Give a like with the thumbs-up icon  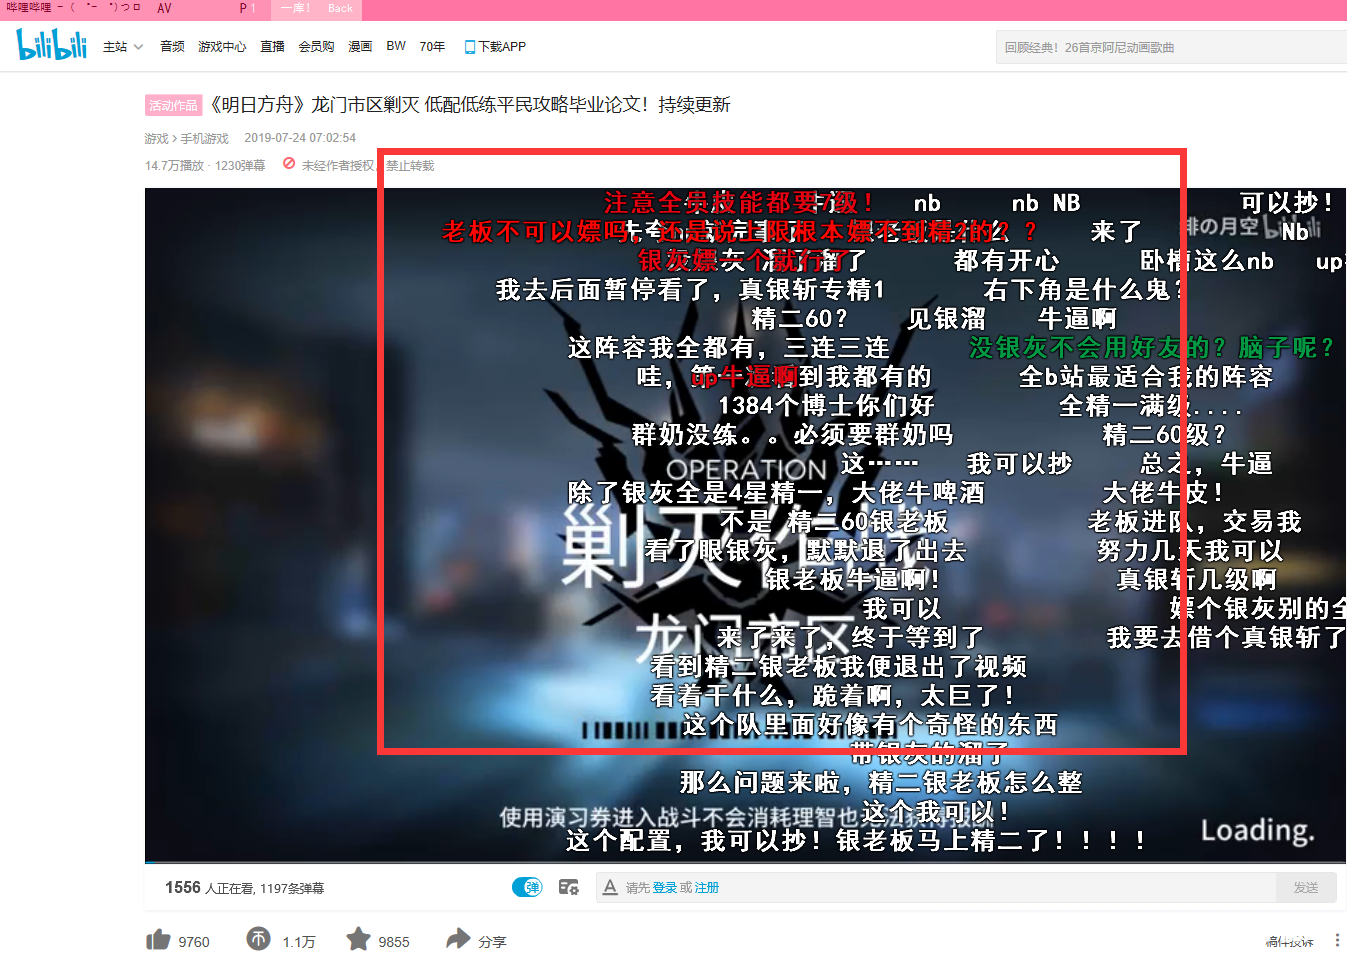pos(158,940)
